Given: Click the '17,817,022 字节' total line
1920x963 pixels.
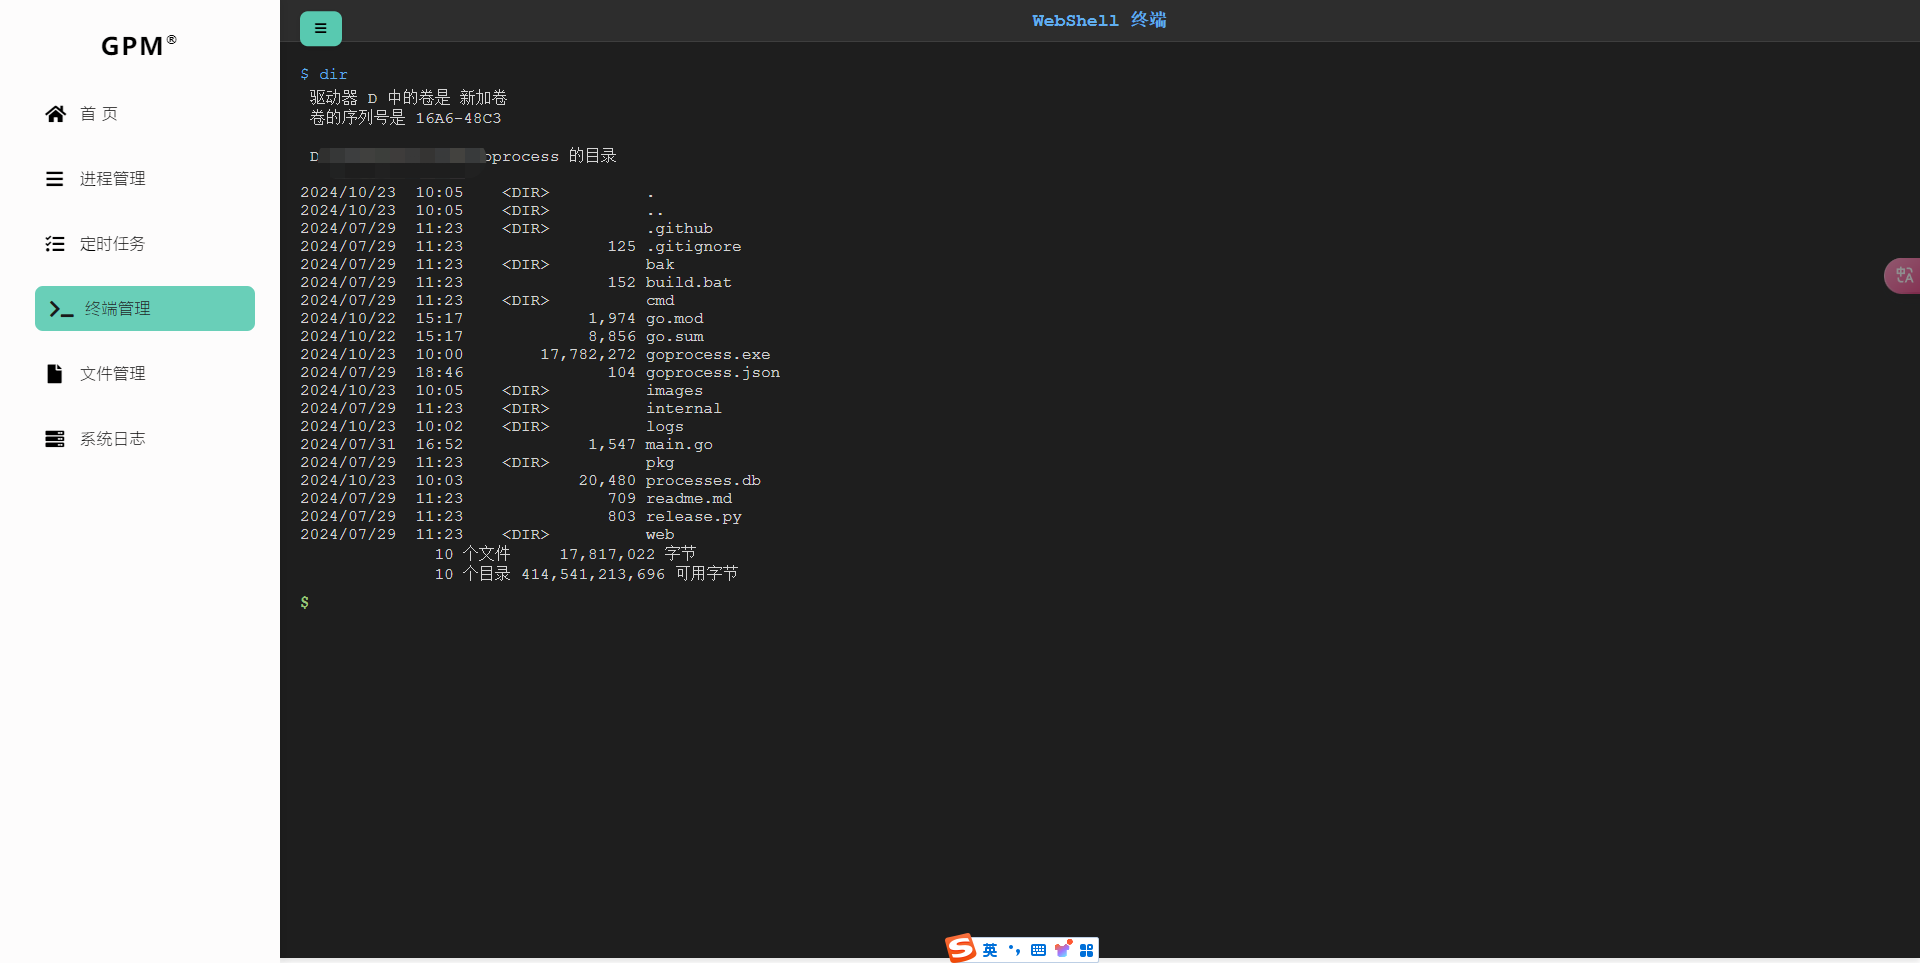Looking at the screenshot, I should tap(627, 554).
